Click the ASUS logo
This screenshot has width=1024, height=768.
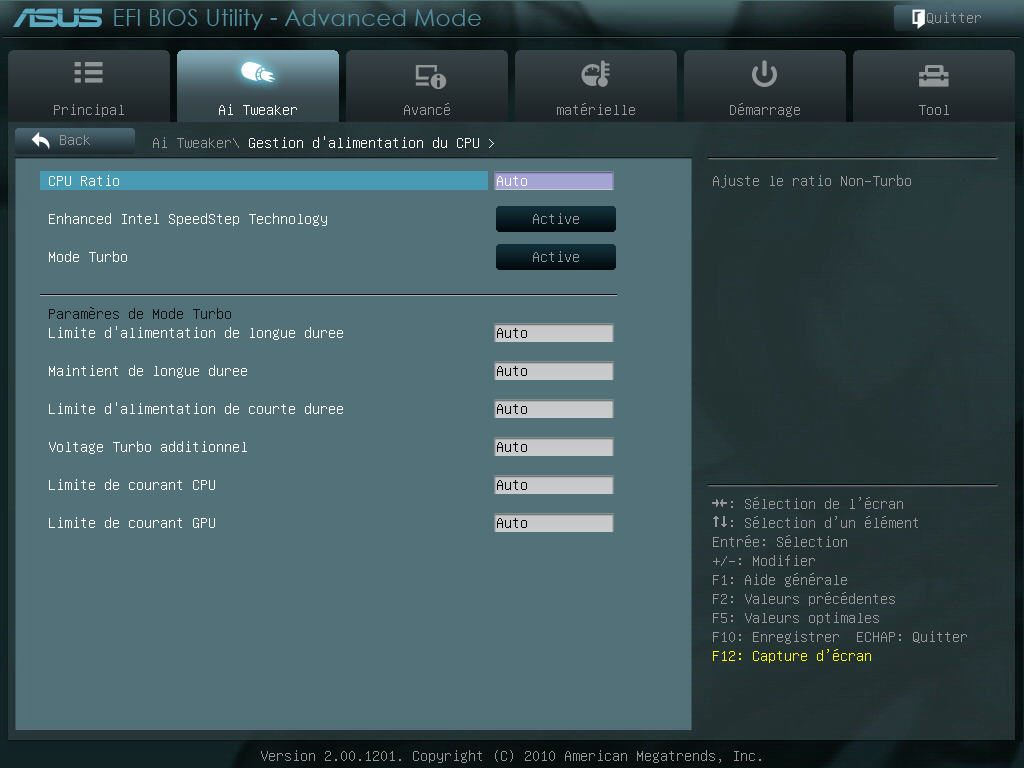(60, 17)
